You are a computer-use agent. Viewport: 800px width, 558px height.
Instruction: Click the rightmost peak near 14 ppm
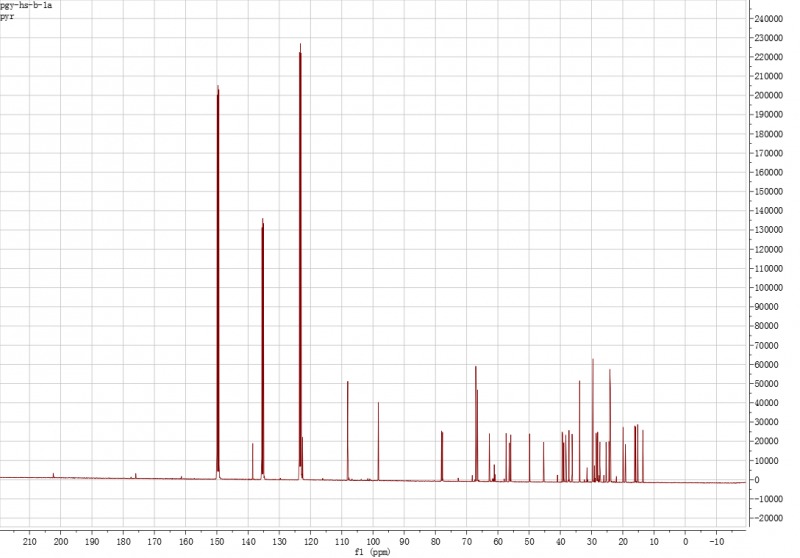coord(643,456)
